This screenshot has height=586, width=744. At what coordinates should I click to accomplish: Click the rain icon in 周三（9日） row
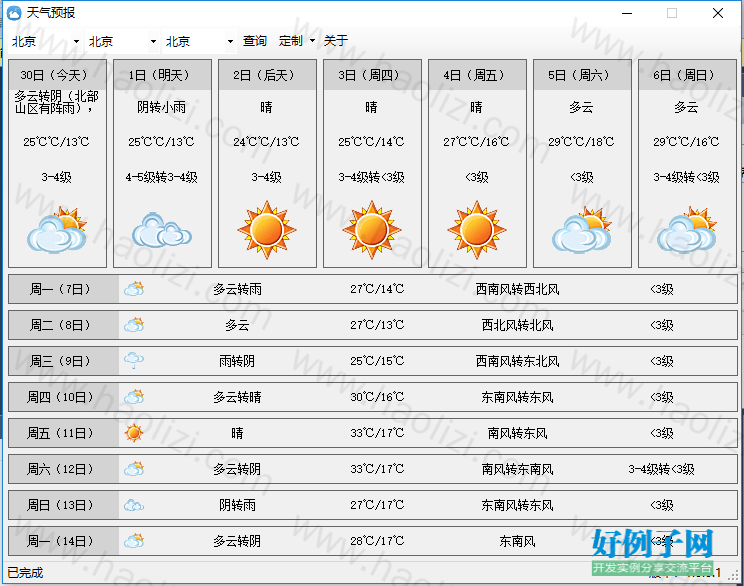coord(134,361)
